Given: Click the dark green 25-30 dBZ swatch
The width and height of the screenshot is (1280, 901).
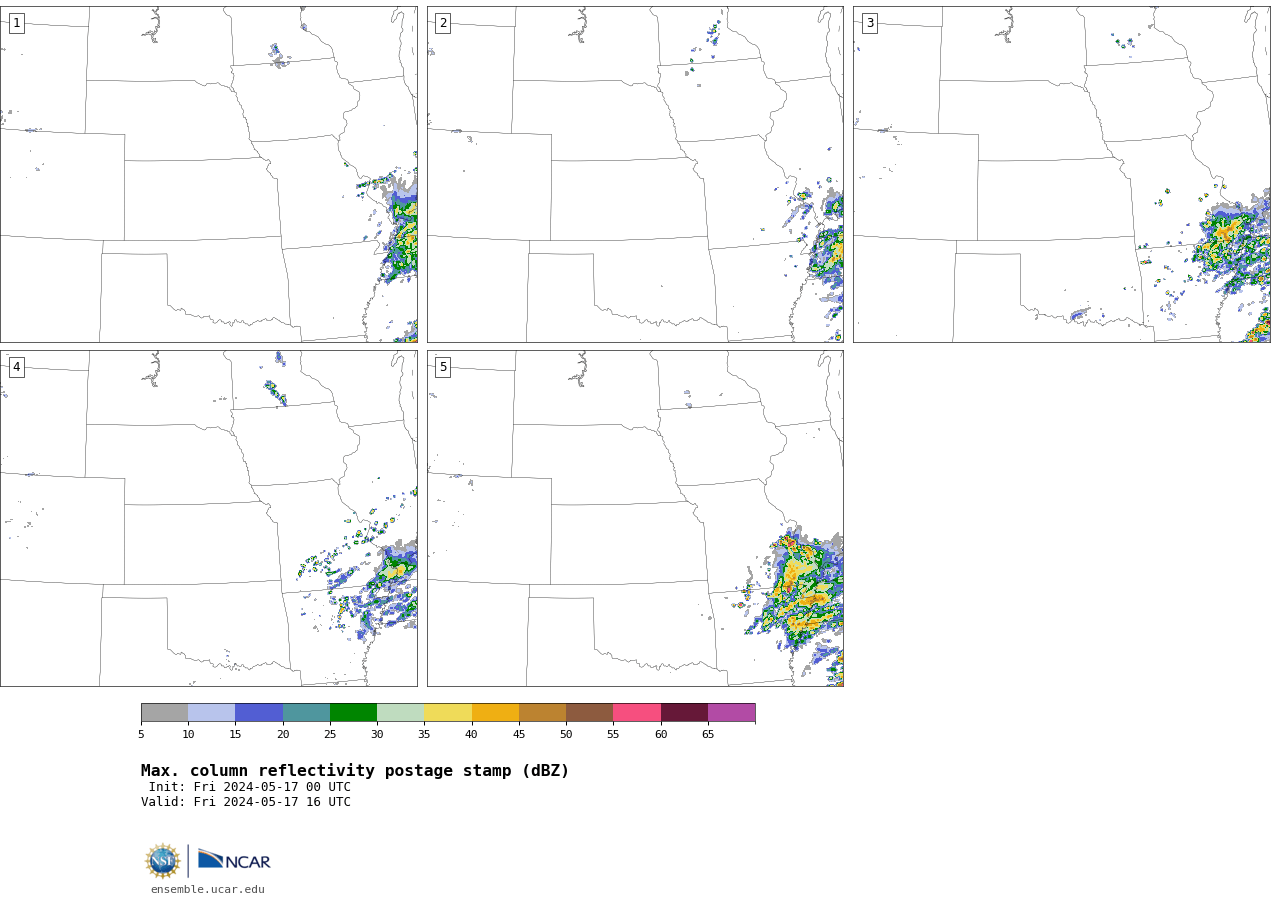Looking at the screenshot, I should click(x=353, y=712).
